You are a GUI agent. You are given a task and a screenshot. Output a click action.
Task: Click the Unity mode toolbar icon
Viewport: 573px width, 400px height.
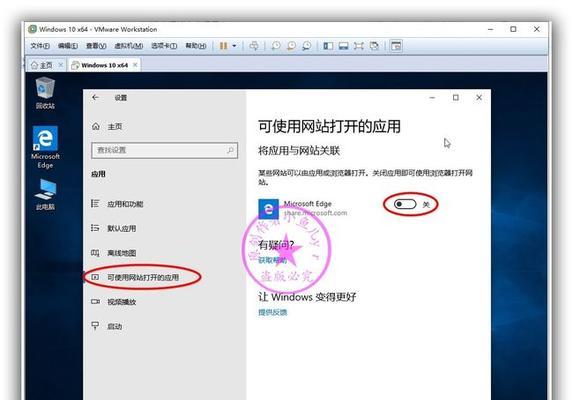coord(374,46)
